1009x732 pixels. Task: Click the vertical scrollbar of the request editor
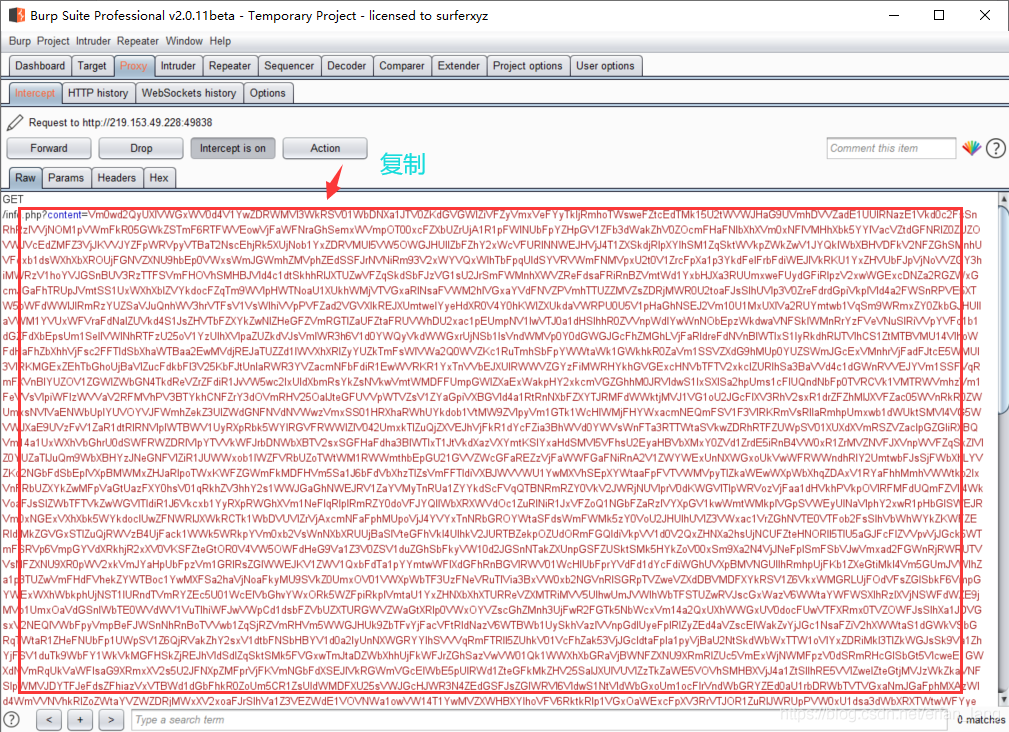coord(1003,449)
